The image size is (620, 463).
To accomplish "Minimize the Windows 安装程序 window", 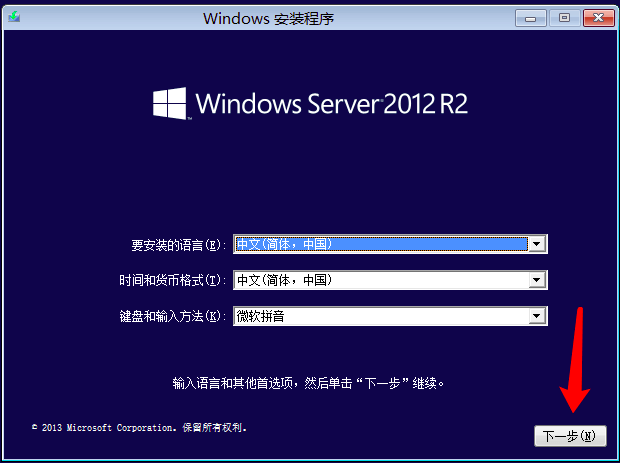I will click(x=531, y=18).
